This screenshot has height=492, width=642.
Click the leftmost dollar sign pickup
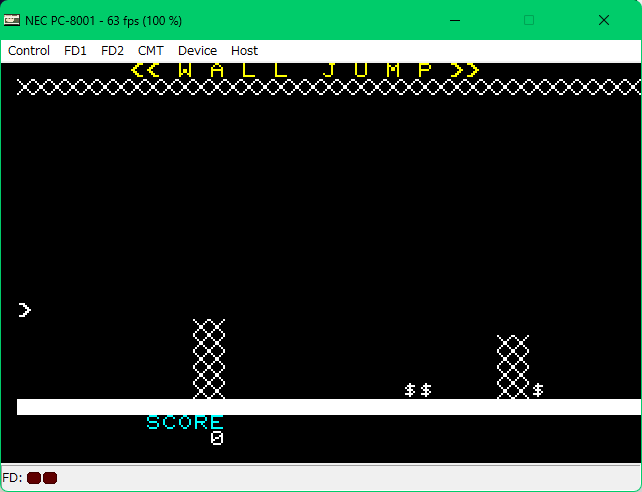[x=410, y=390]
